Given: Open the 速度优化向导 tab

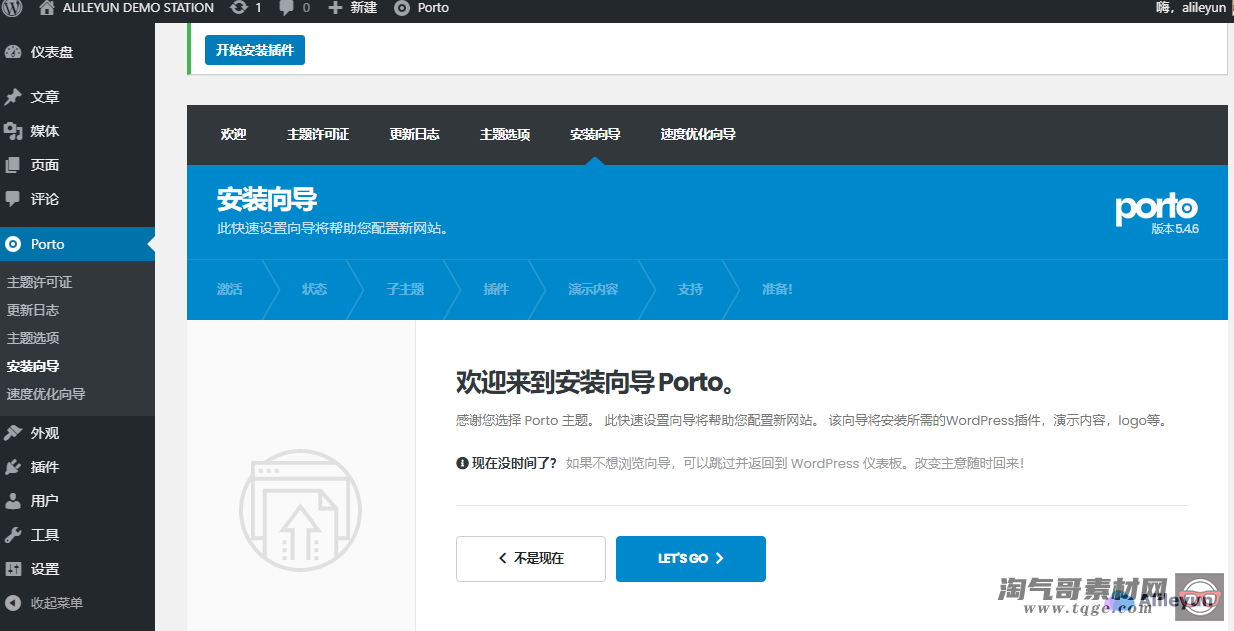Looking at the screenshot, I should (698, 134).
